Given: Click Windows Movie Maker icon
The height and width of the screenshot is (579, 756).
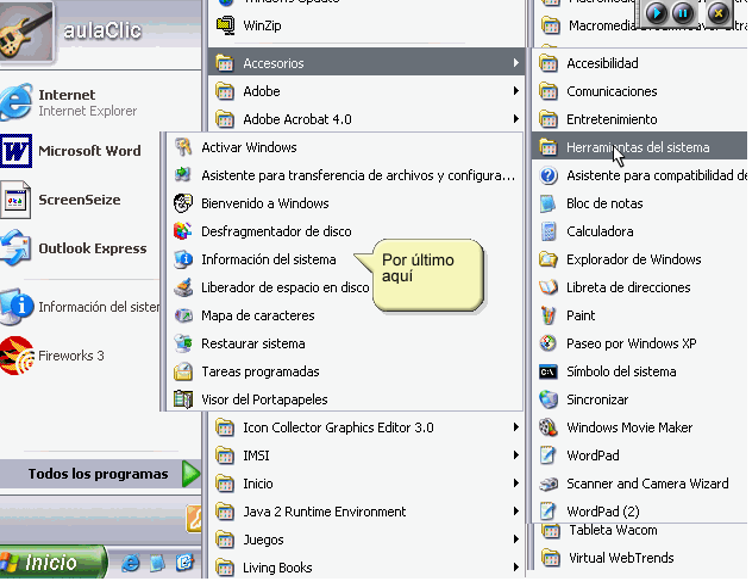Looking at the screenshot, I should [x=548, y=427].
